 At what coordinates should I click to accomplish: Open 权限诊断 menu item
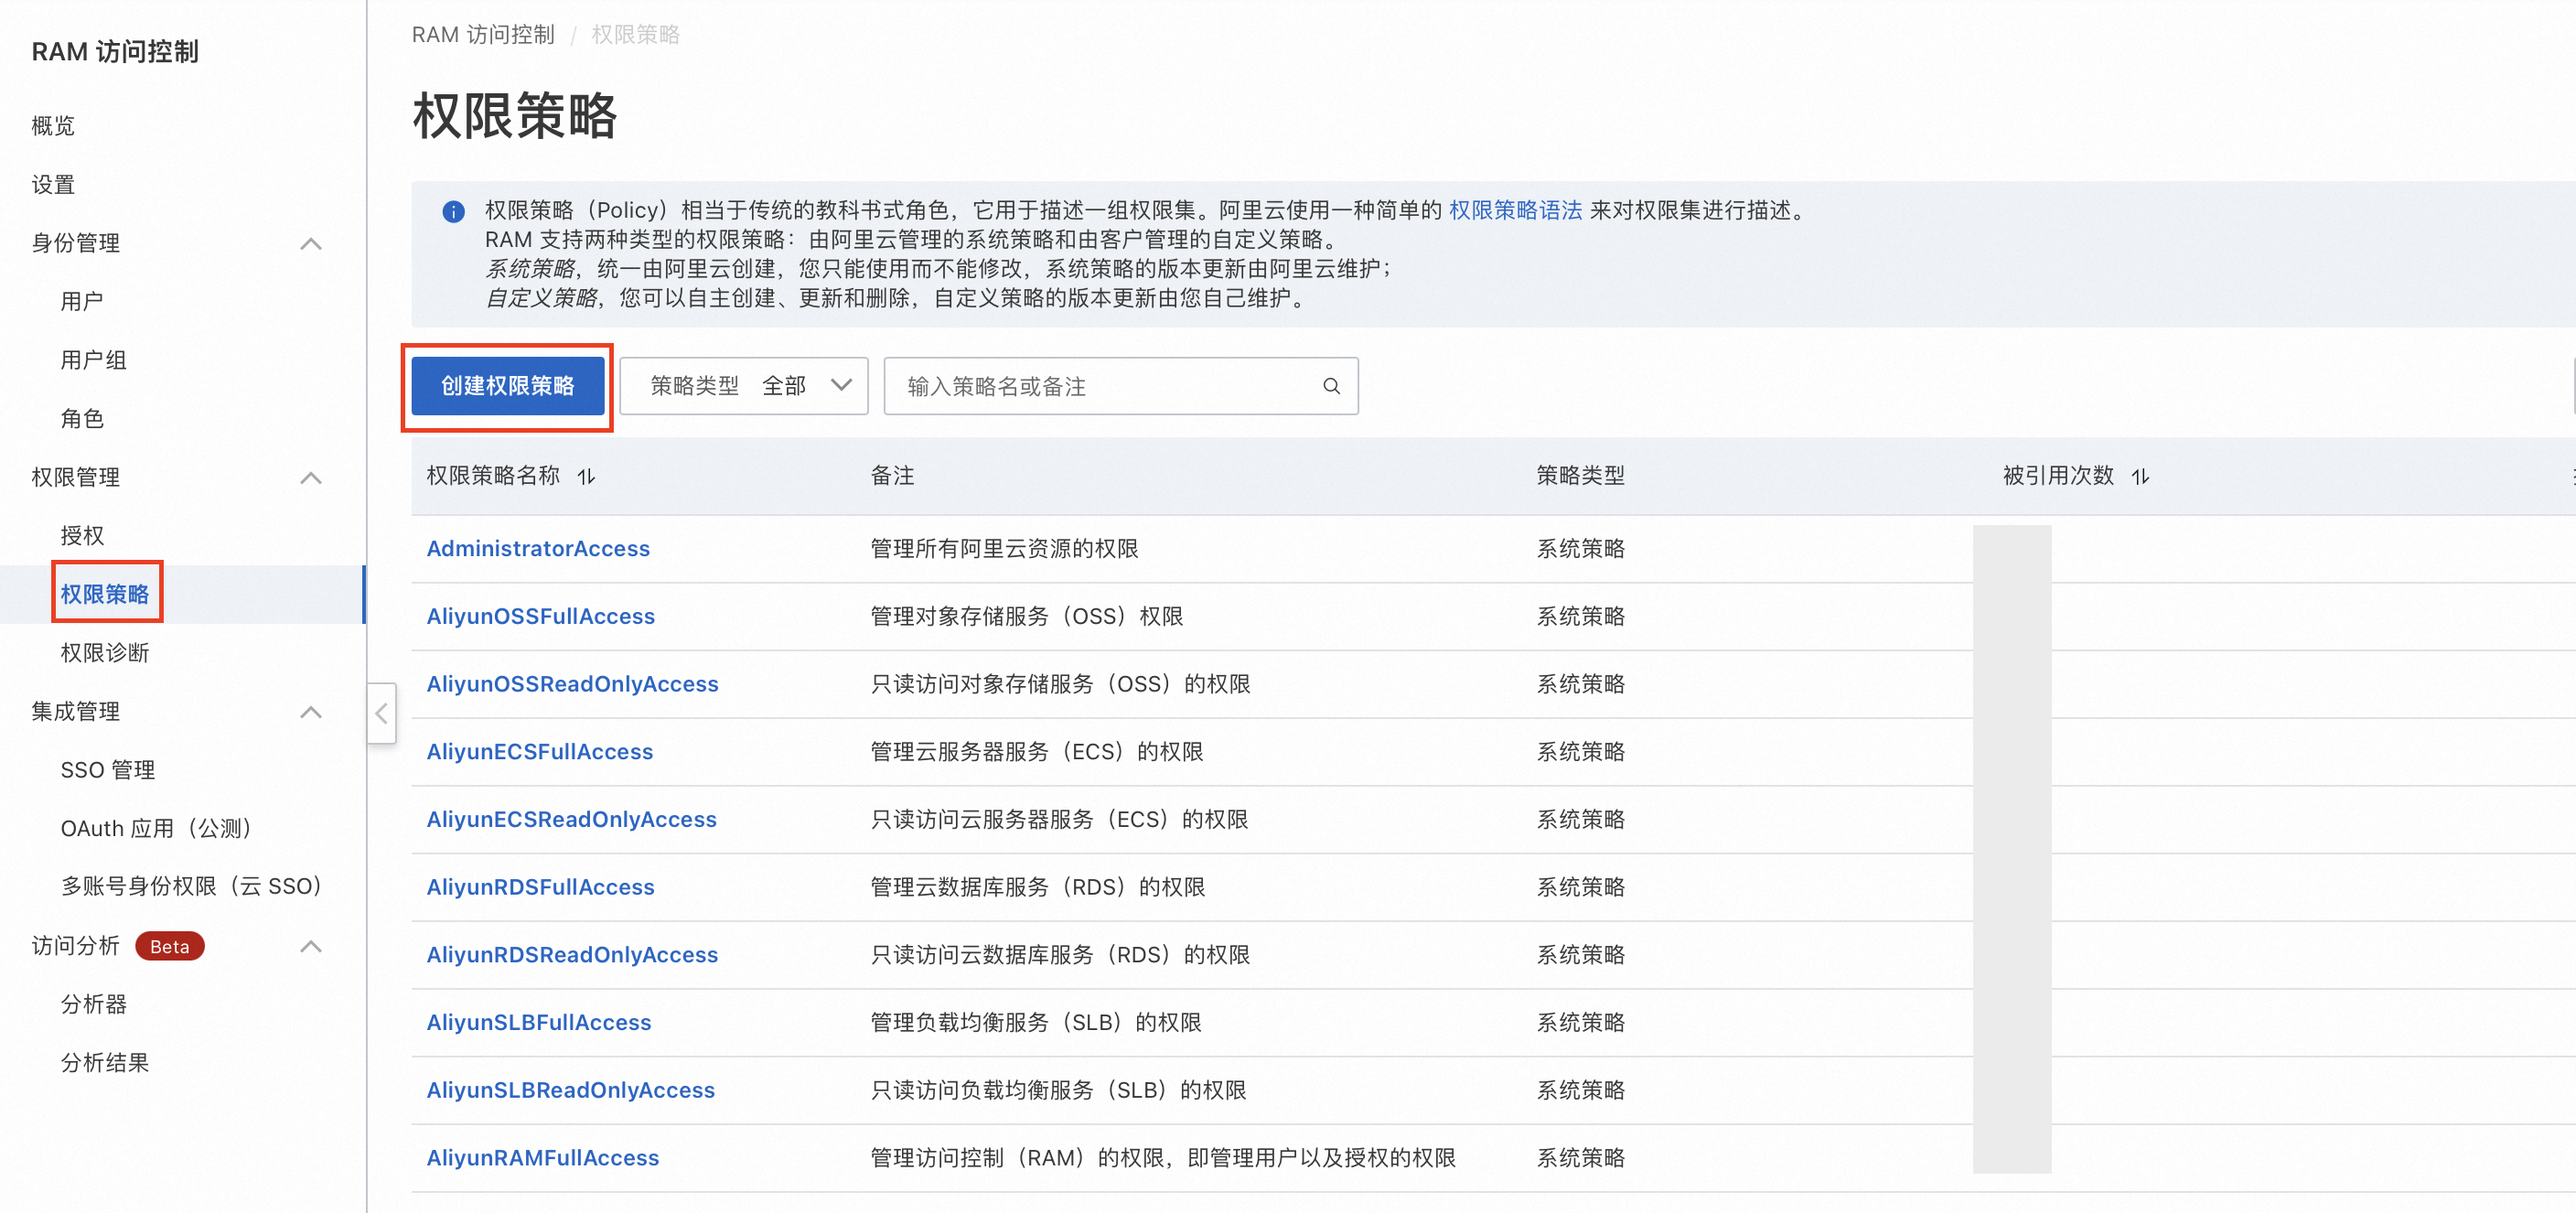(105, 653)
